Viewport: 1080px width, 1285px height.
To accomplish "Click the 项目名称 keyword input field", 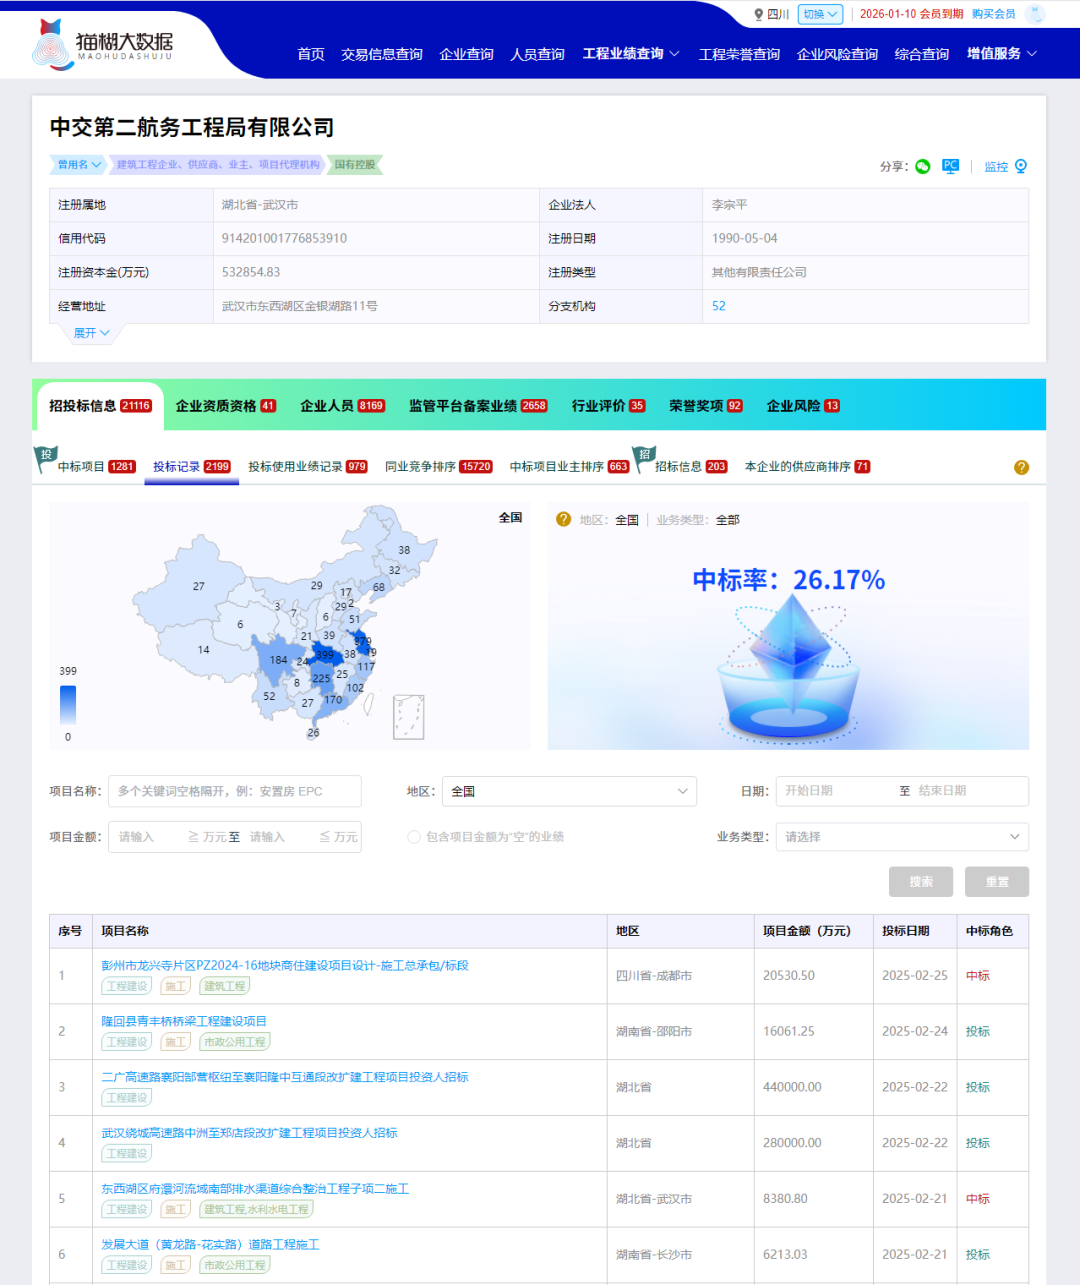I will pos(234,791).
